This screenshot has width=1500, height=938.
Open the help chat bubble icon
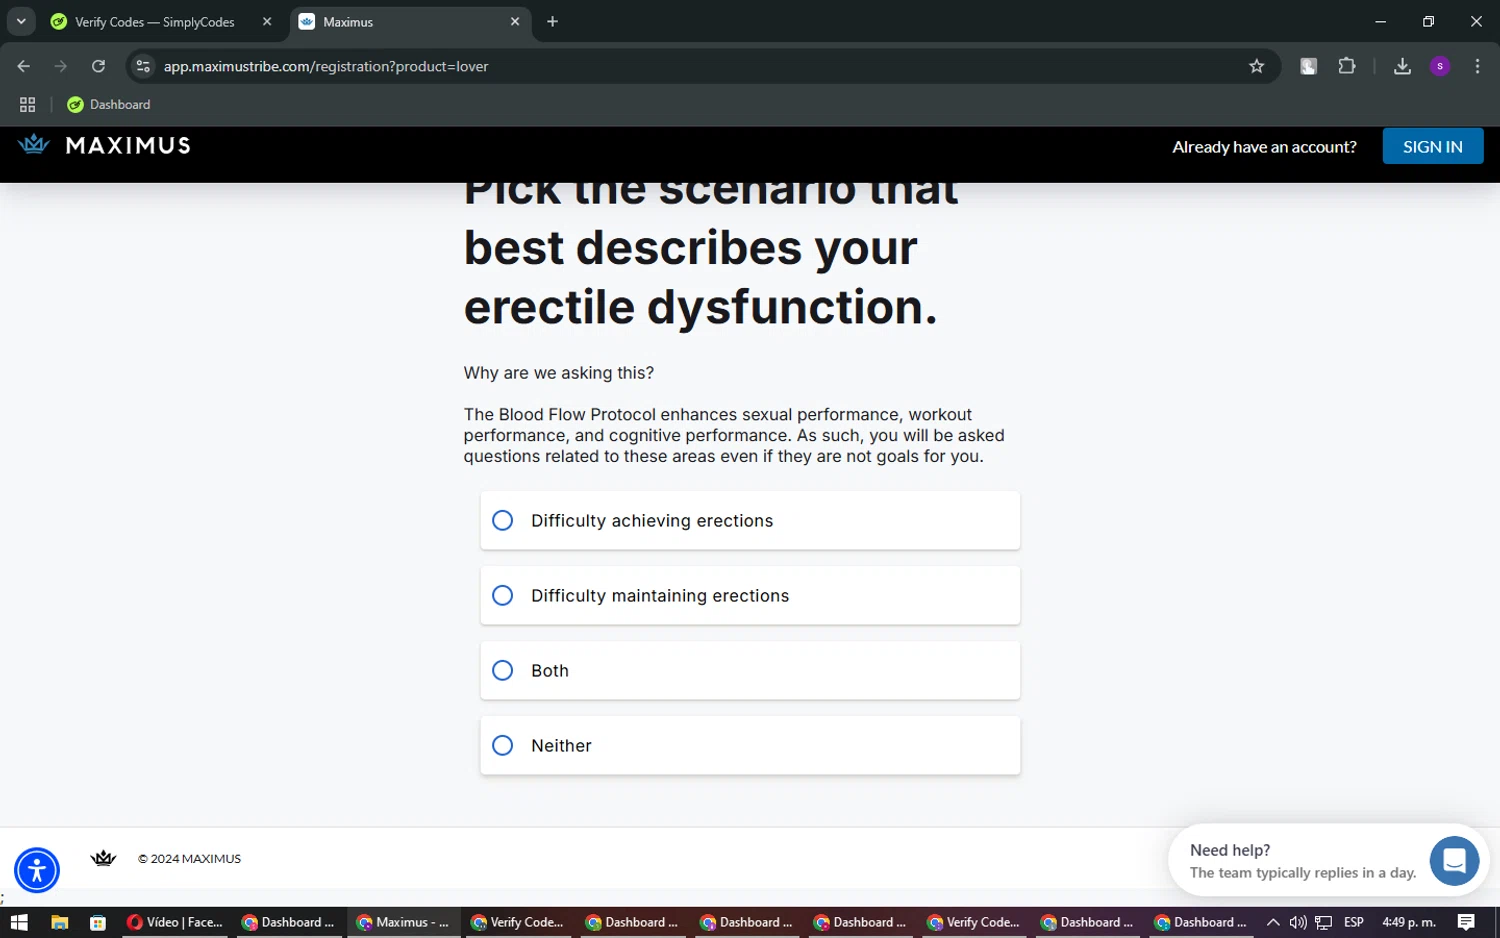coord(1454,860)
